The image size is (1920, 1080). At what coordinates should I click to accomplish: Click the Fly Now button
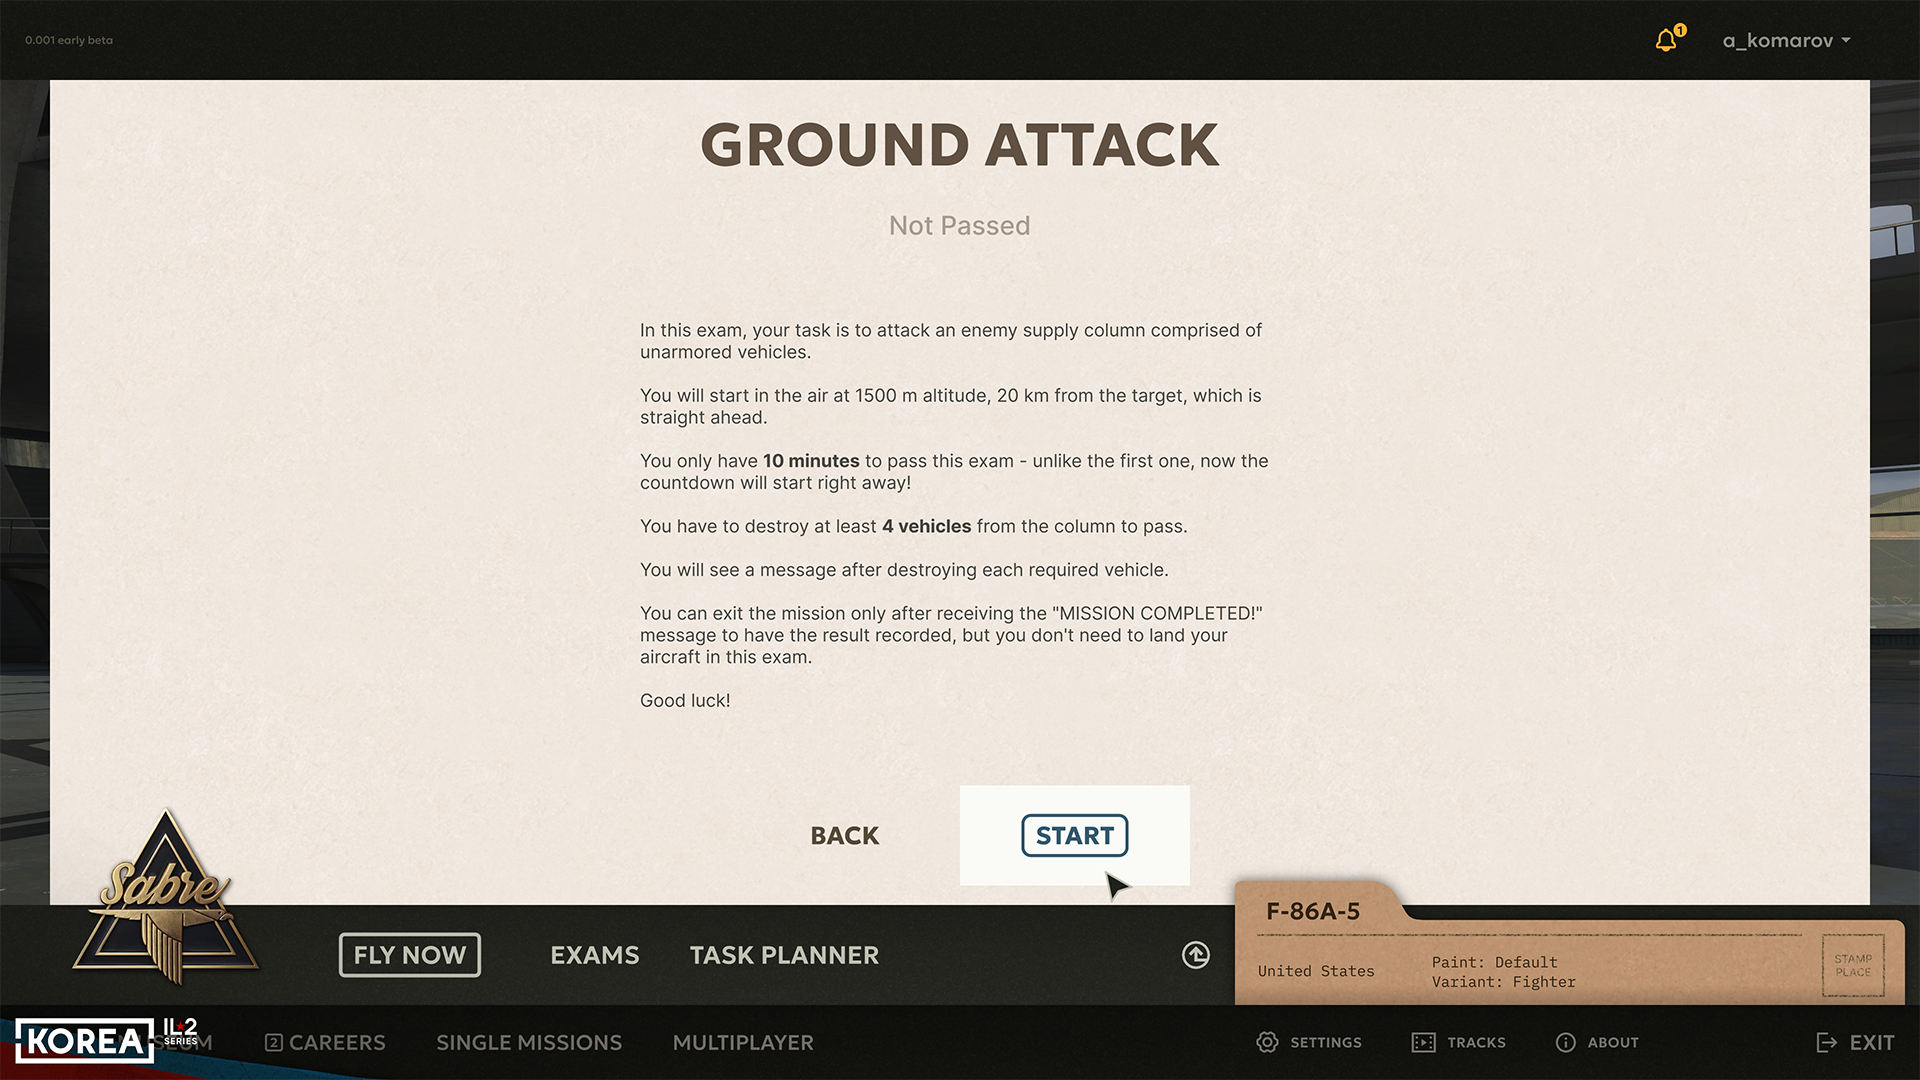tap(410, 955)
